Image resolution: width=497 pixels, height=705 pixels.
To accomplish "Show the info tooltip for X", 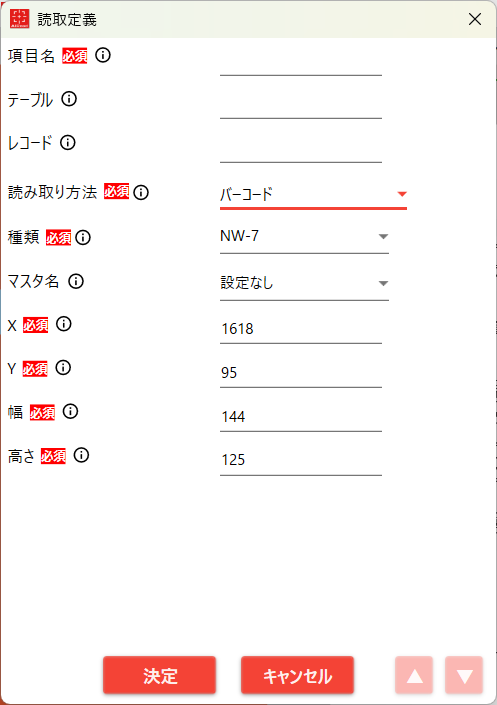I will 63,324.
